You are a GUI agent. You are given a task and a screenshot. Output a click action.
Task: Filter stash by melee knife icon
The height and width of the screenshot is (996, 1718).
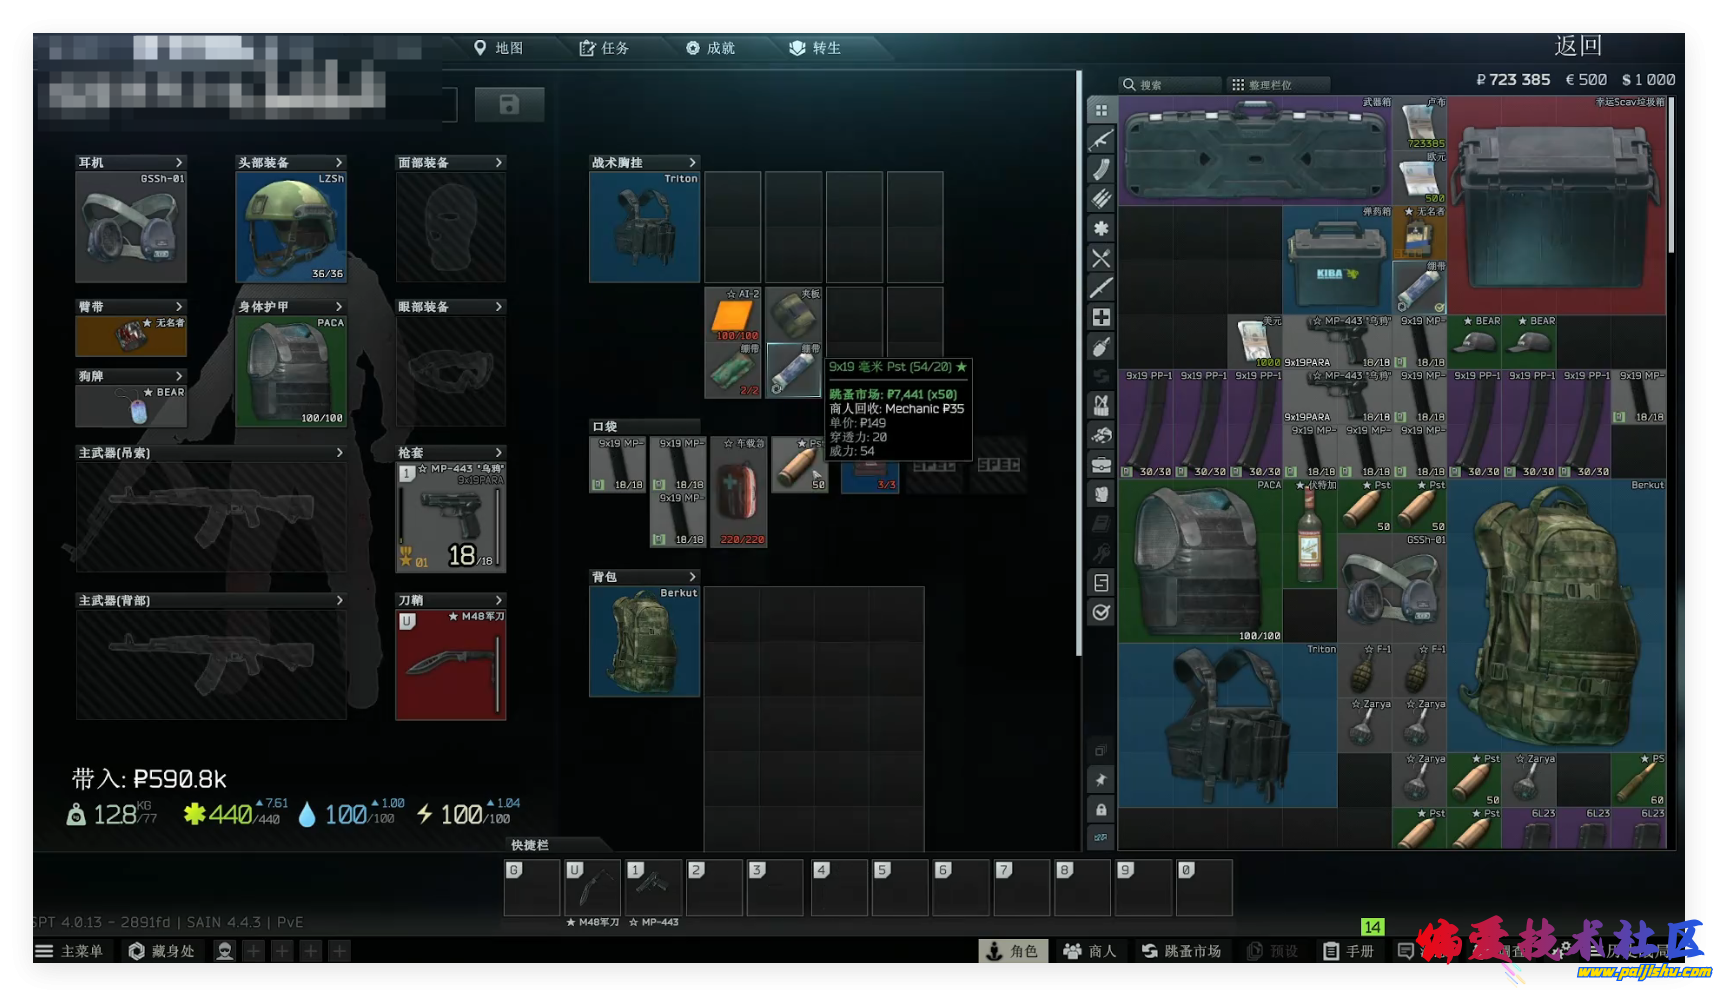tap(1101, 288)
